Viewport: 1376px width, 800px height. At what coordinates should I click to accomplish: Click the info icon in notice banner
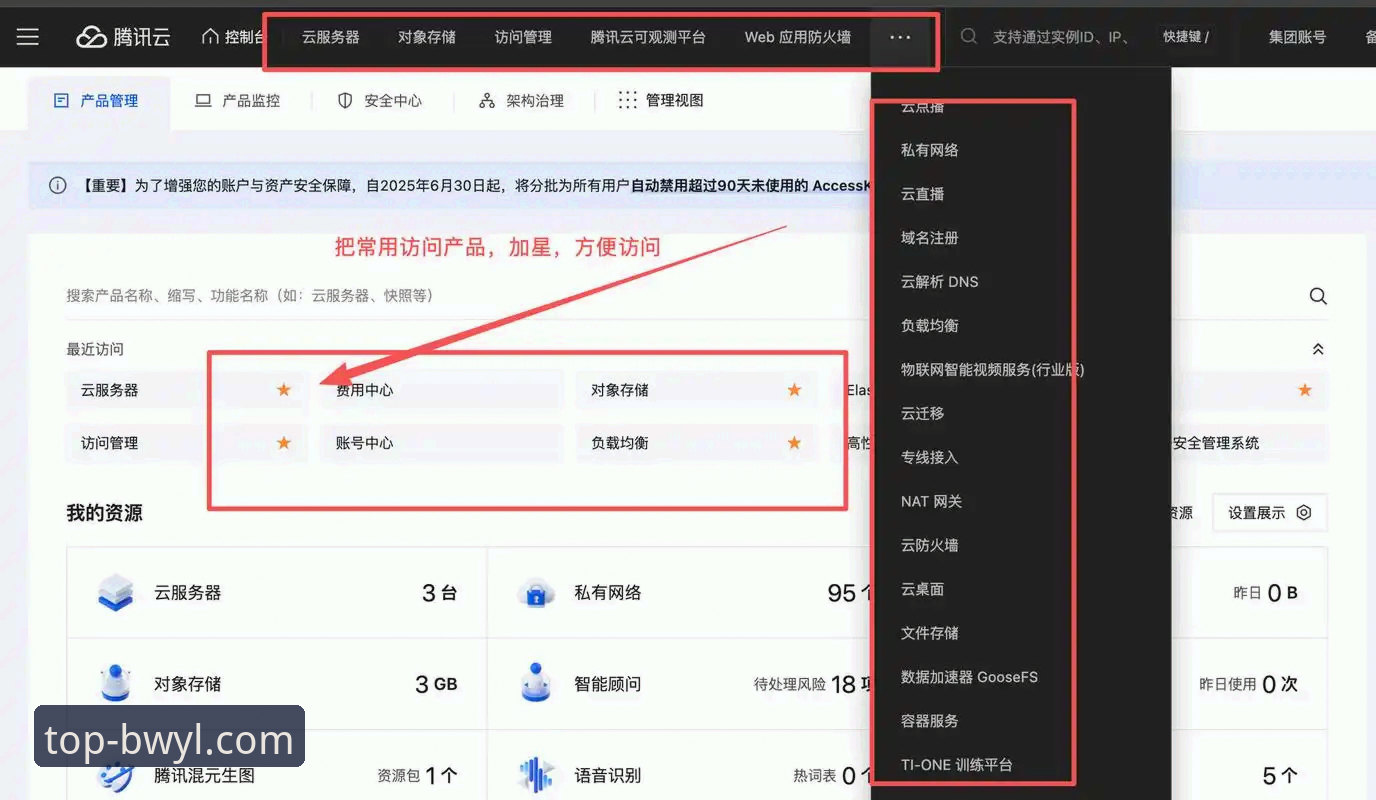58,185
